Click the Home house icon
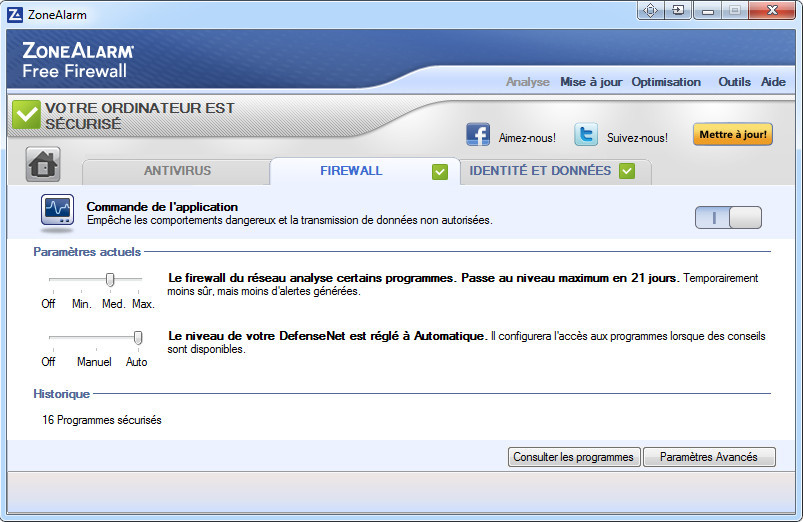The image size is (803, 522). [x=43, y=164]
